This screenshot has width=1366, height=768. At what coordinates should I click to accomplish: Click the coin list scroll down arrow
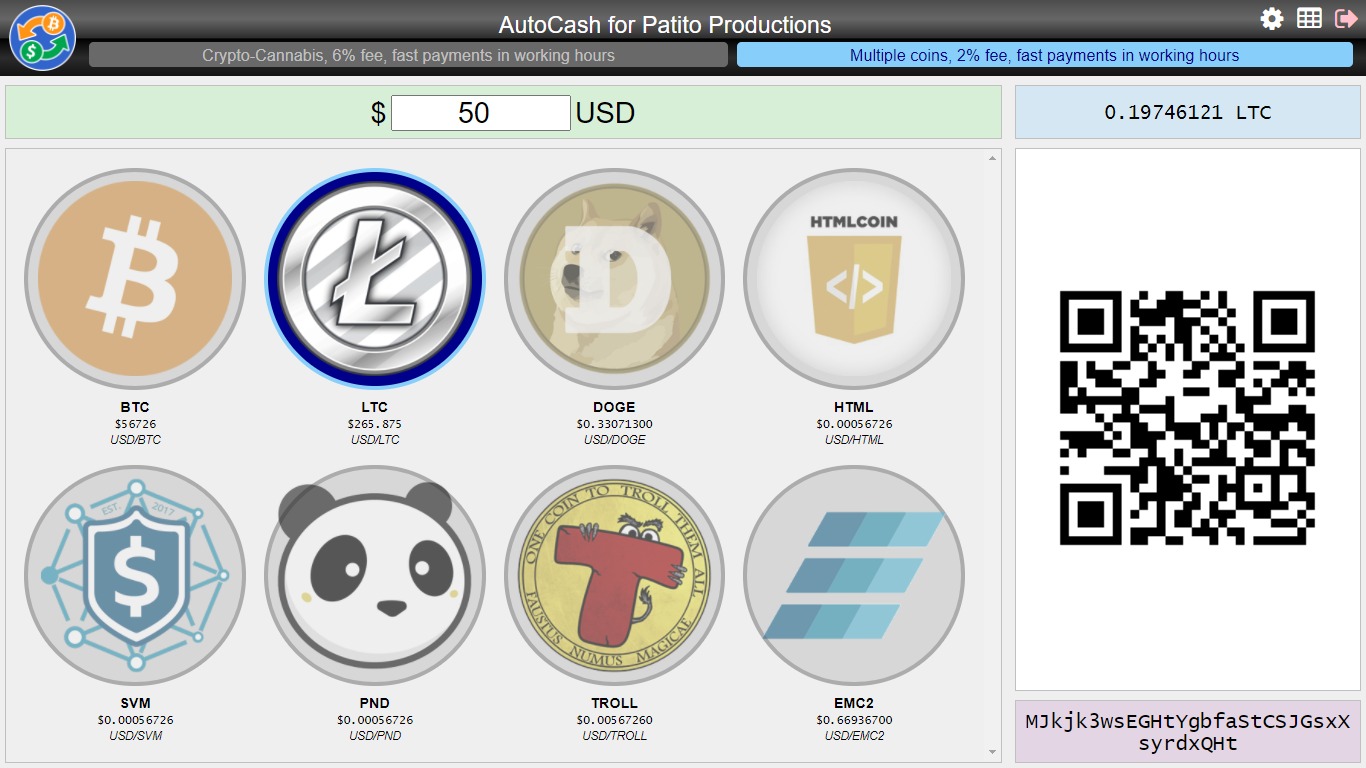[993, 752]
